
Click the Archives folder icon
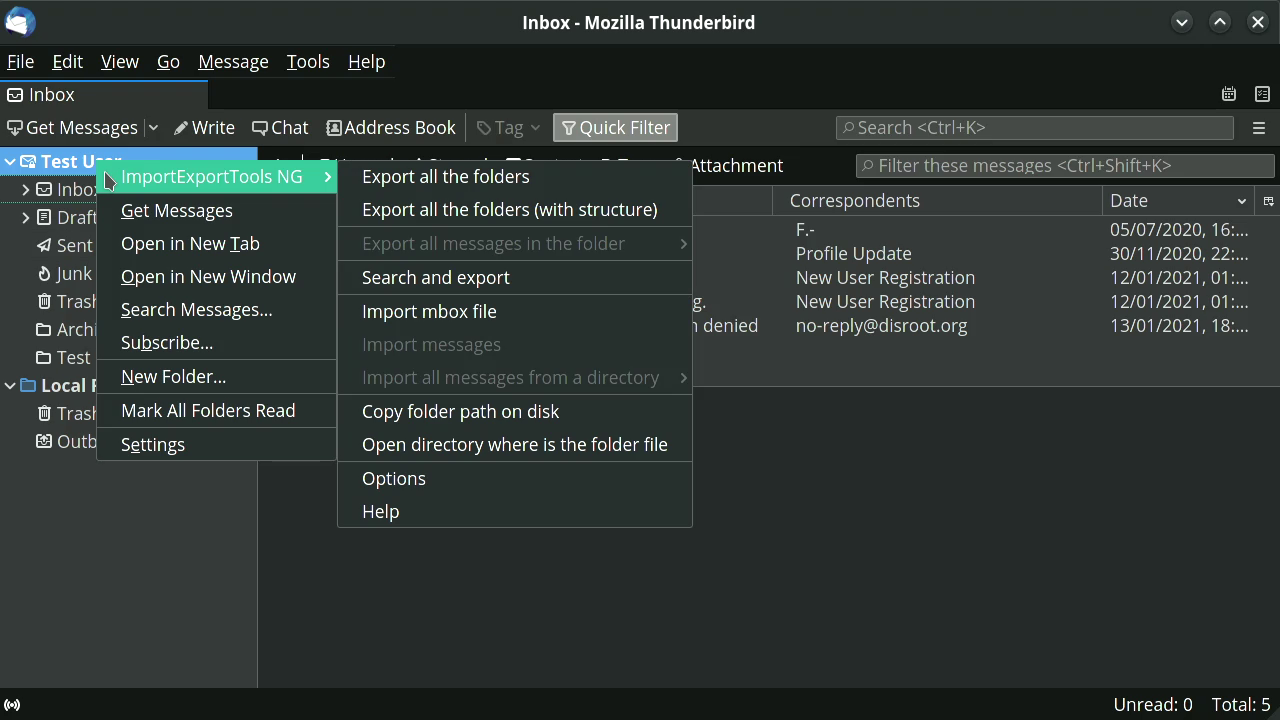44,329
